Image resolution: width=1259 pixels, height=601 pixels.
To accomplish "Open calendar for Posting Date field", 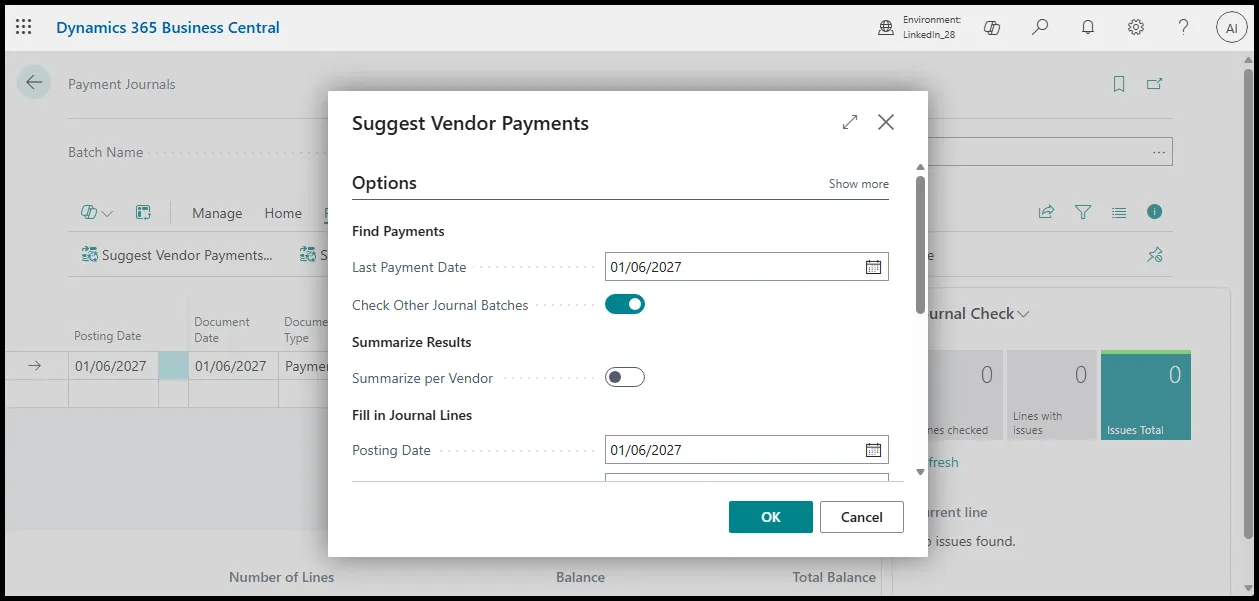I will tap(873, 450).
